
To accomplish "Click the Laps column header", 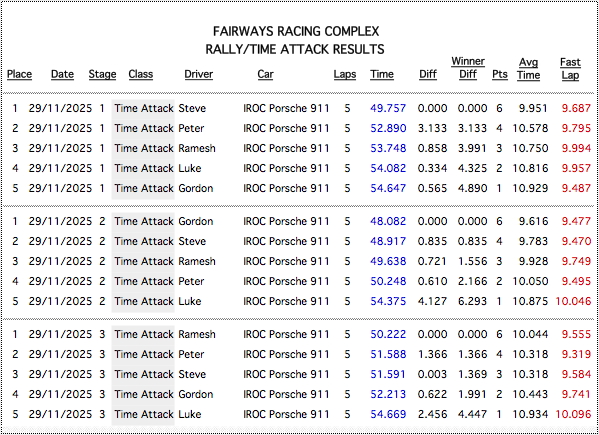I will [345, 74].
